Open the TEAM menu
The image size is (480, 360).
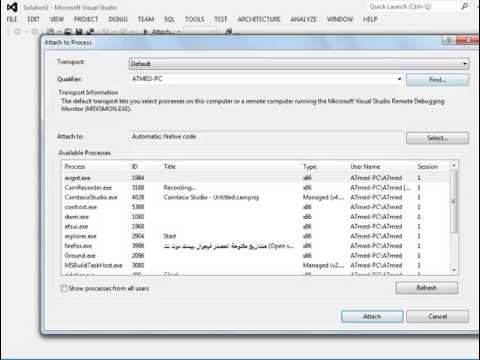[146, 19]
